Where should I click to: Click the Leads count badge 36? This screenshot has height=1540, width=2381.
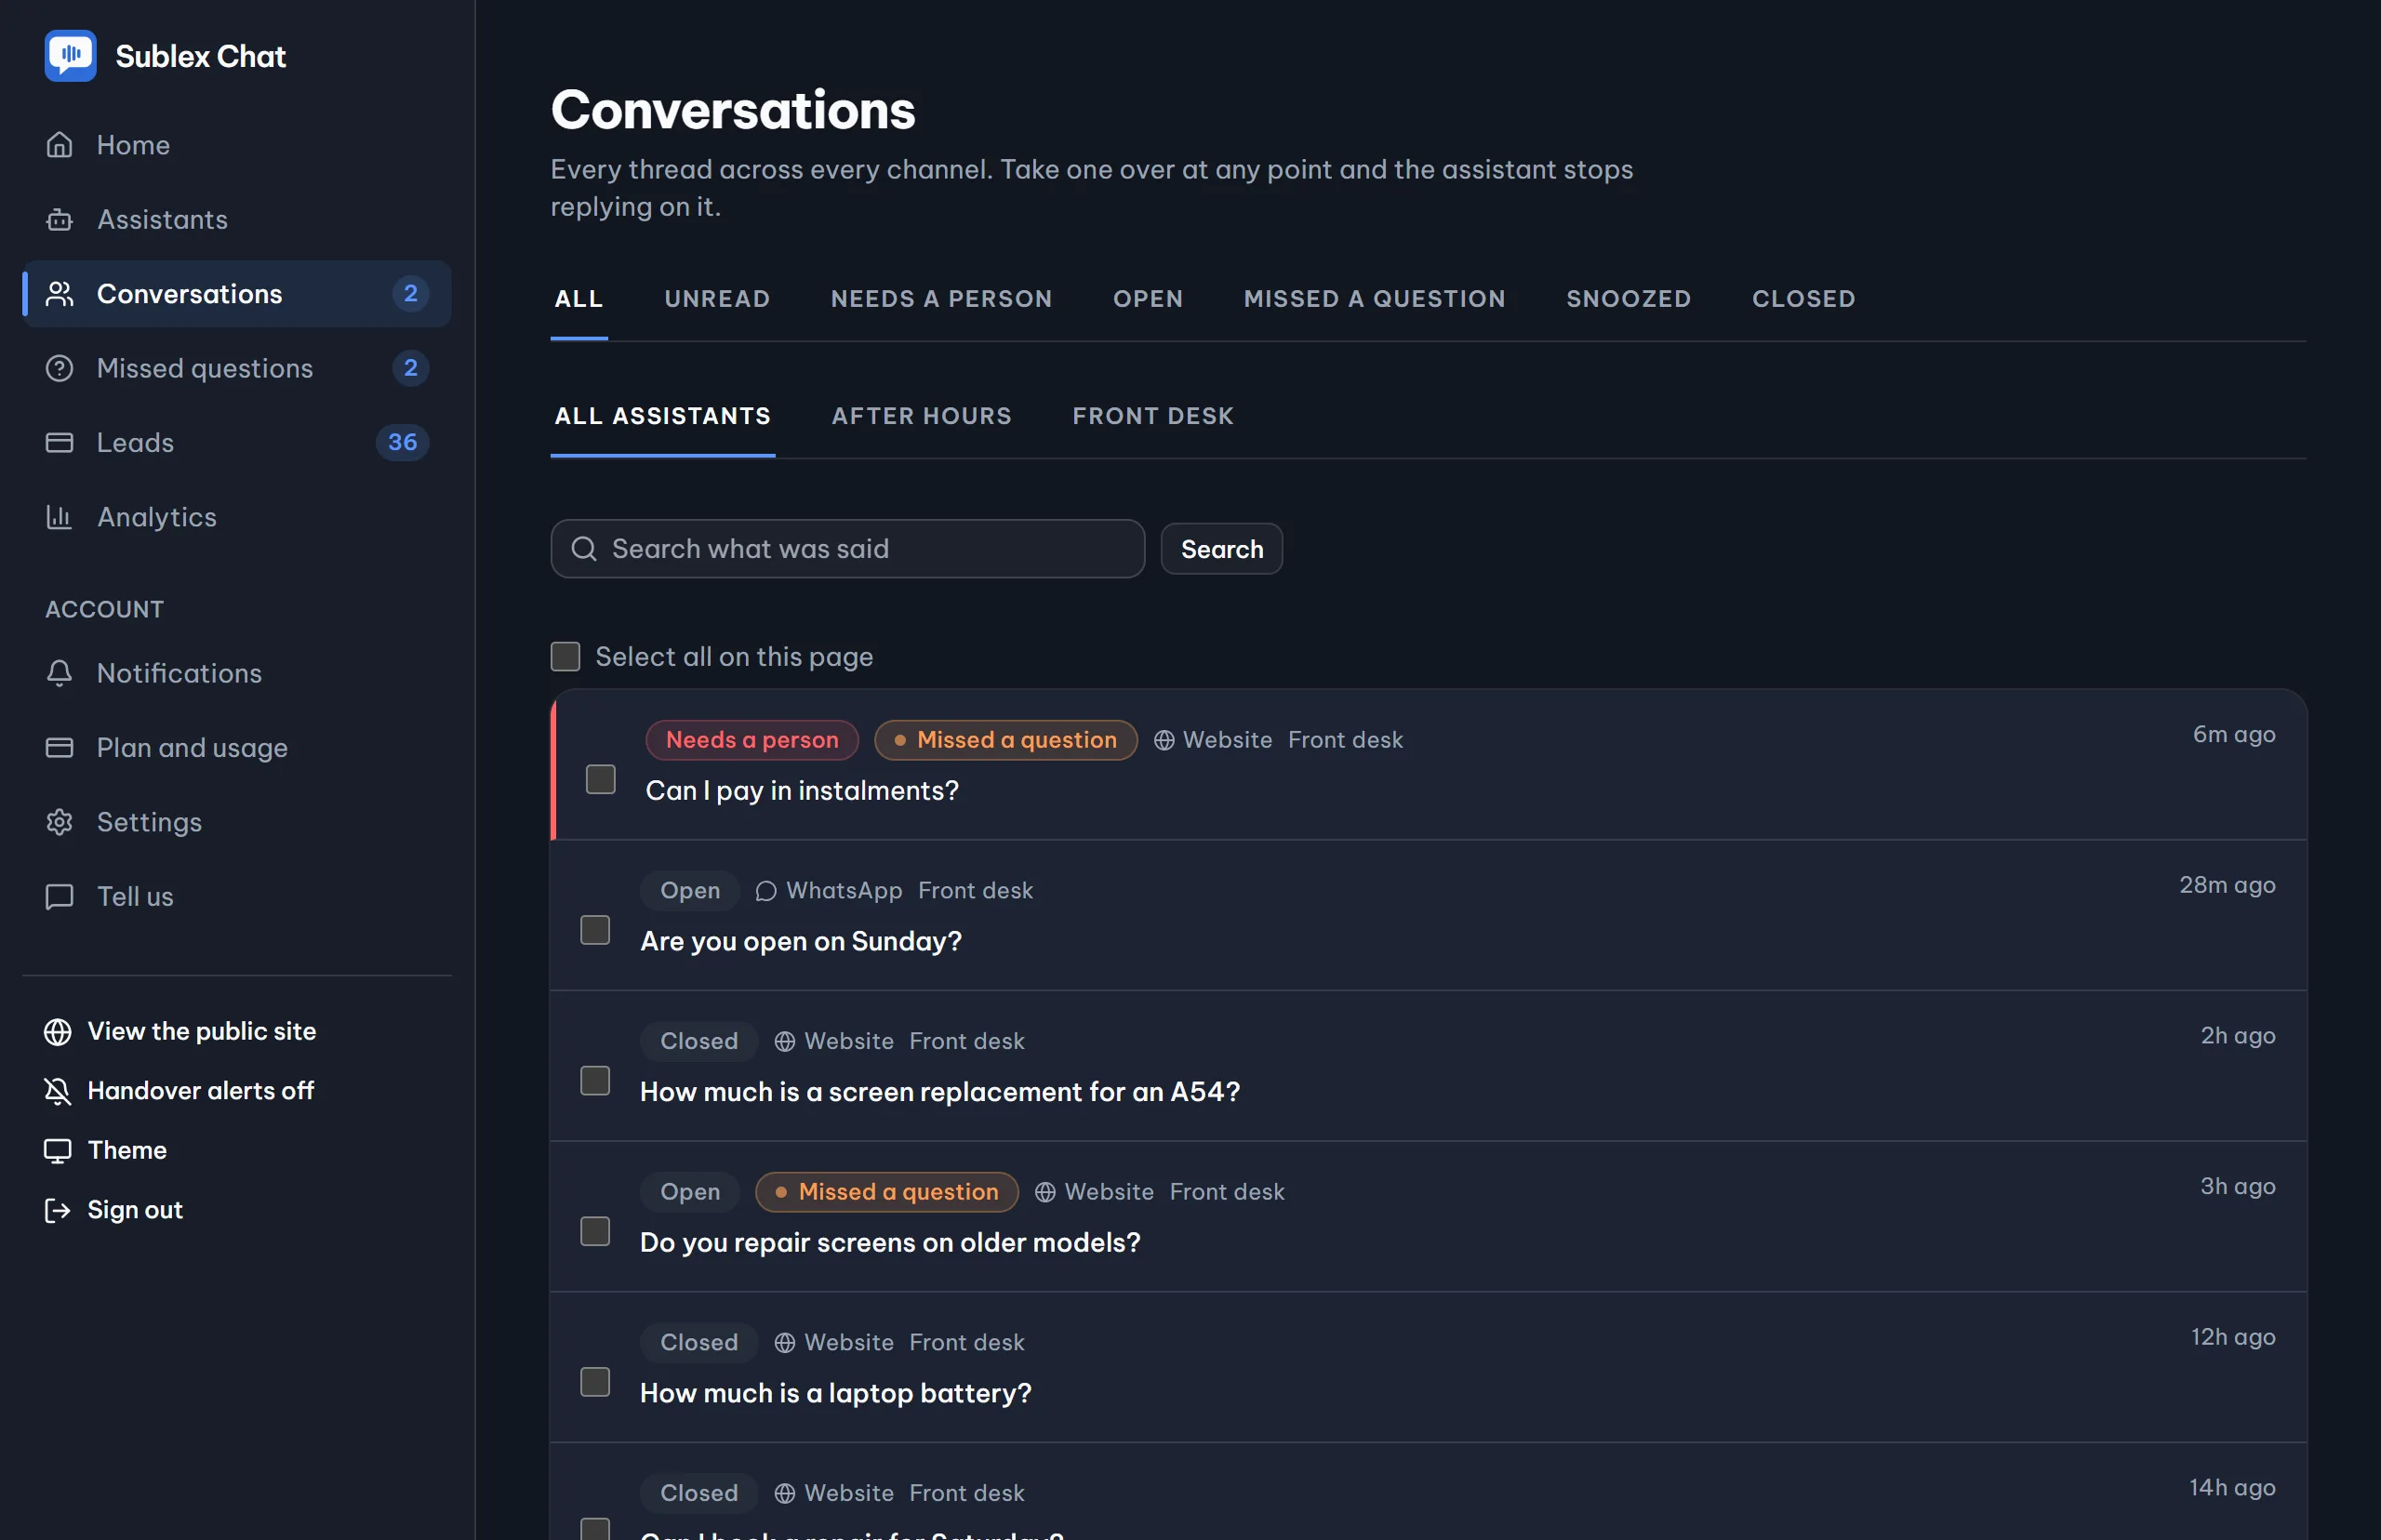[402, 442]
